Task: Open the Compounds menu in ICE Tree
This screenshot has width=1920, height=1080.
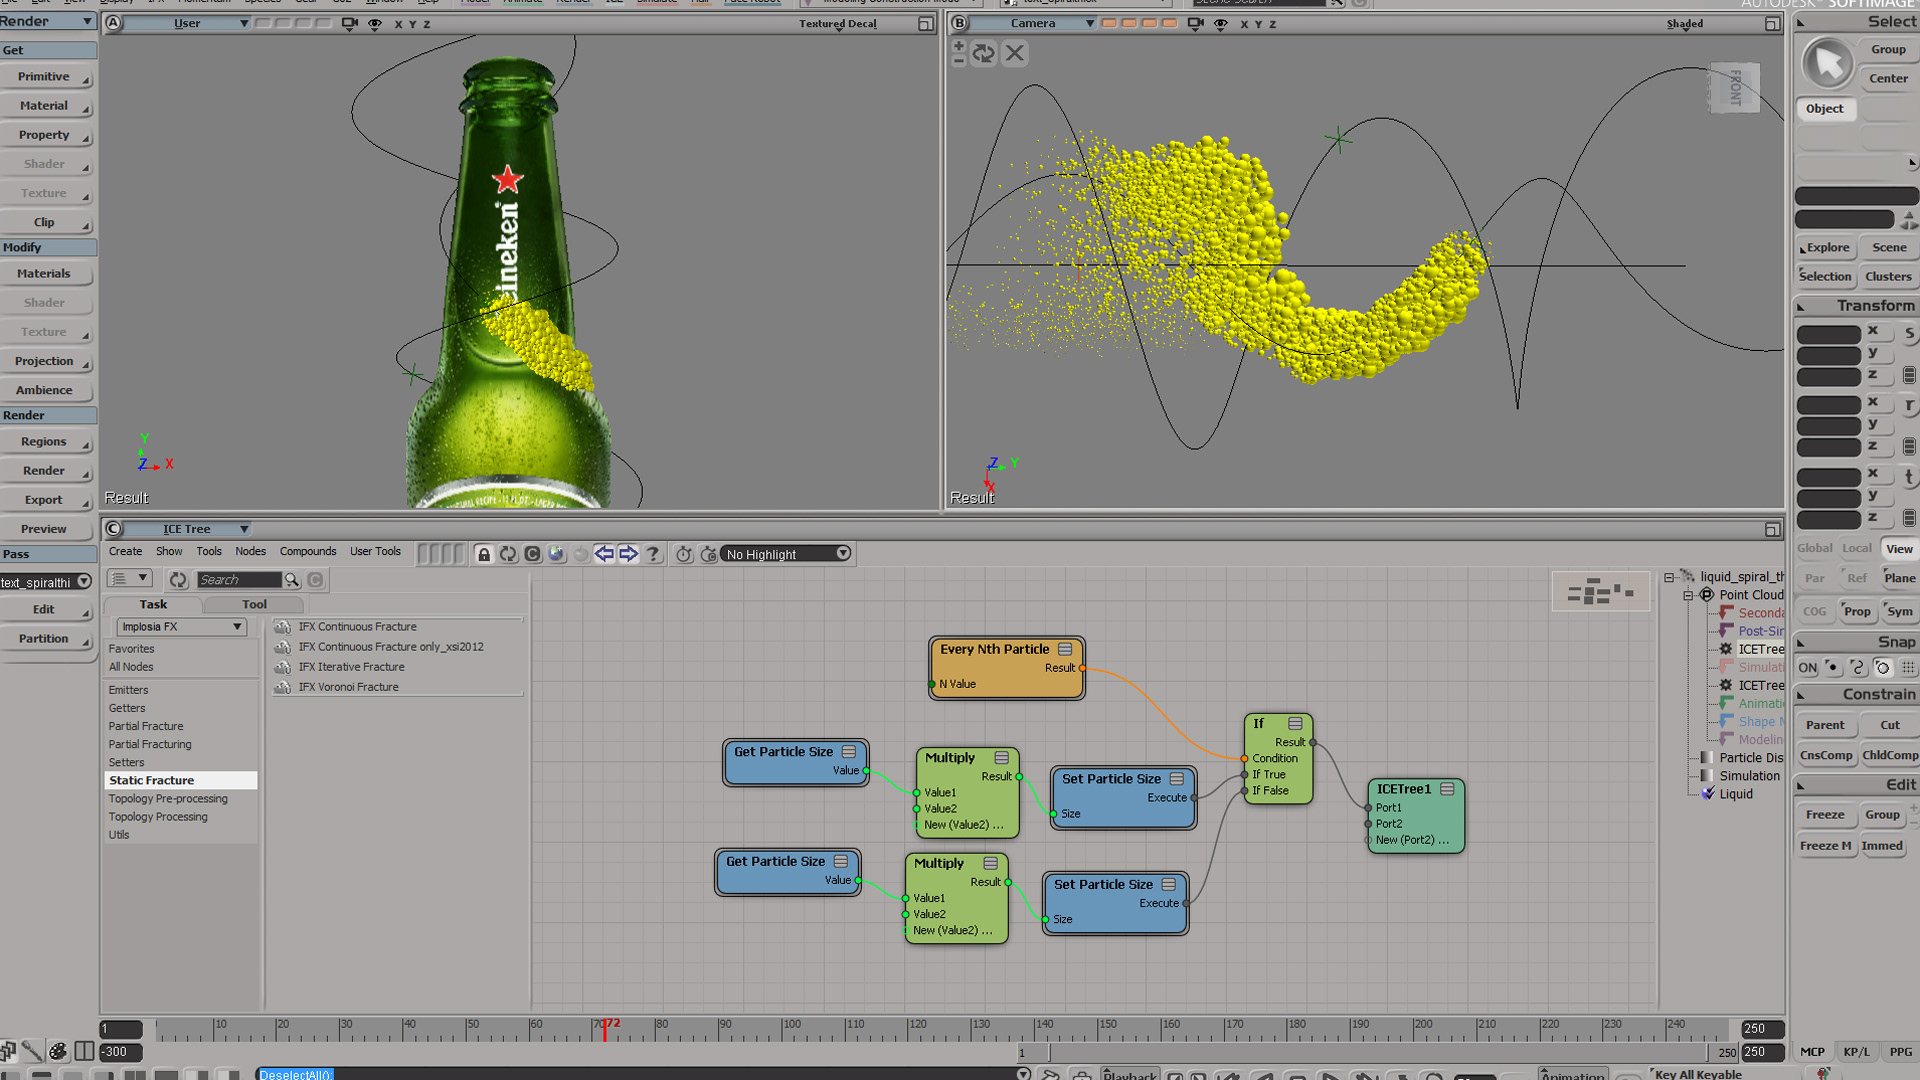Action: point(307,551)
